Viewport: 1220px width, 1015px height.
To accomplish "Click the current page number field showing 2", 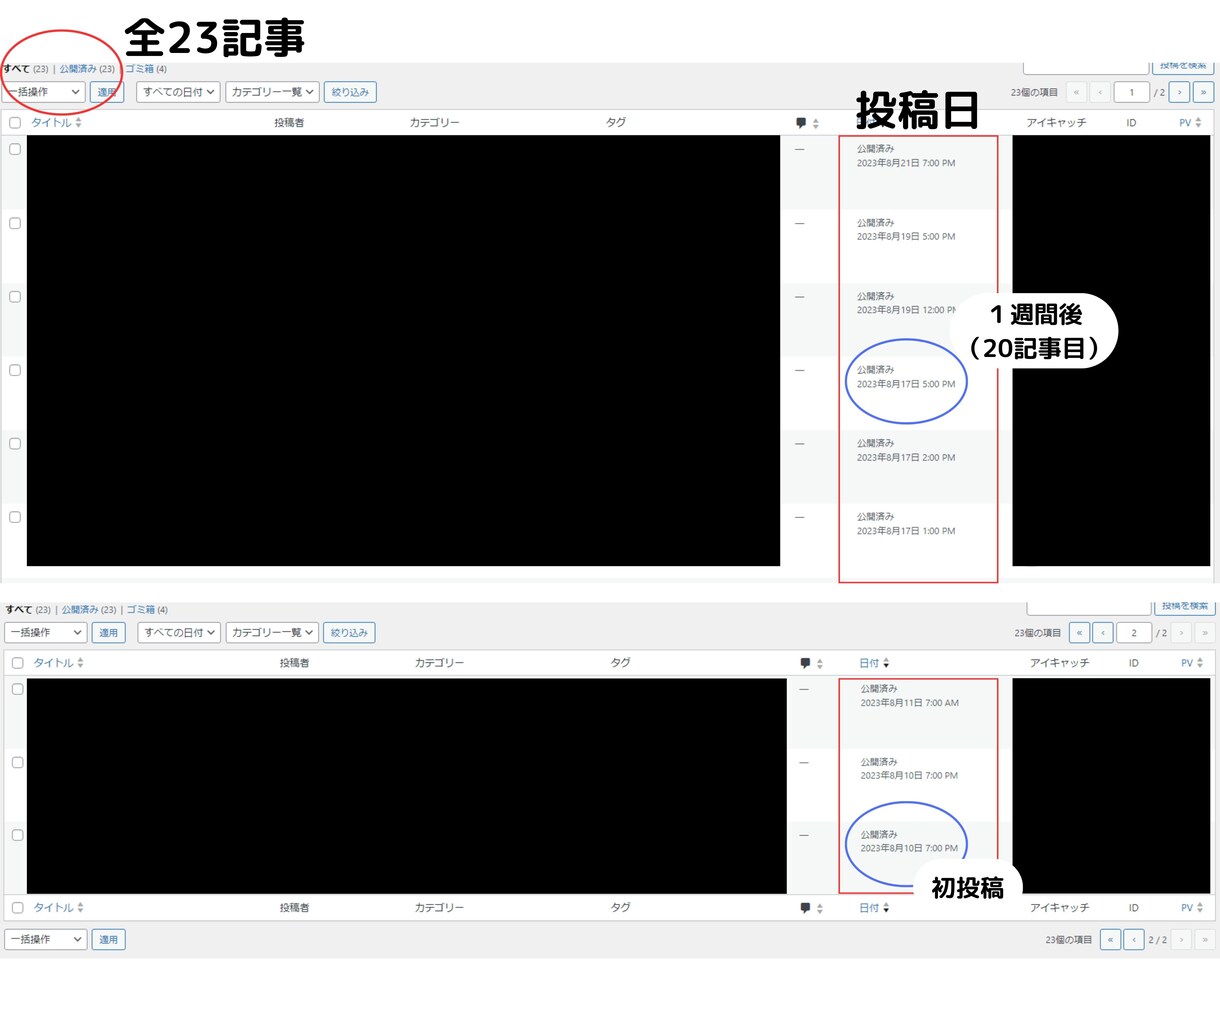I will [x=1134, y=632].
